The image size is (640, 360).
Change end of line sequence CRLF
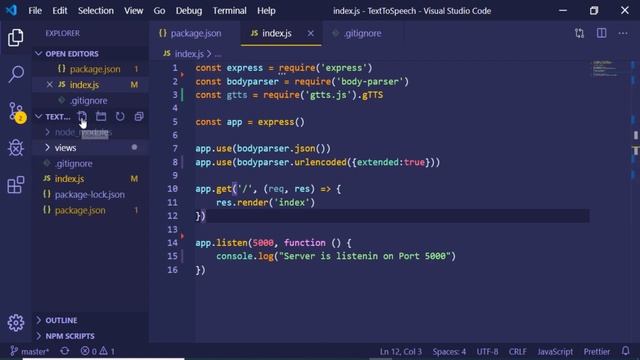518,351
